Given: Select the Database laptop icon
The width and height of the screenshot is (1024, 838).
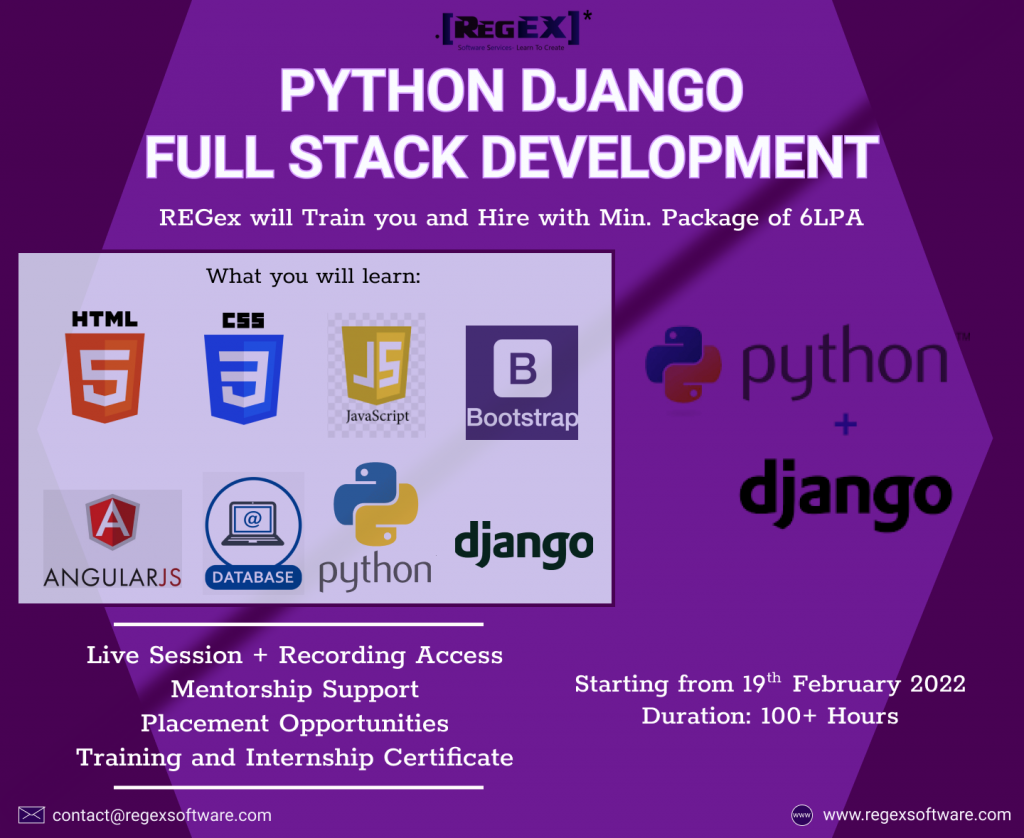Looking at the screenshot, I should (253, 533).
